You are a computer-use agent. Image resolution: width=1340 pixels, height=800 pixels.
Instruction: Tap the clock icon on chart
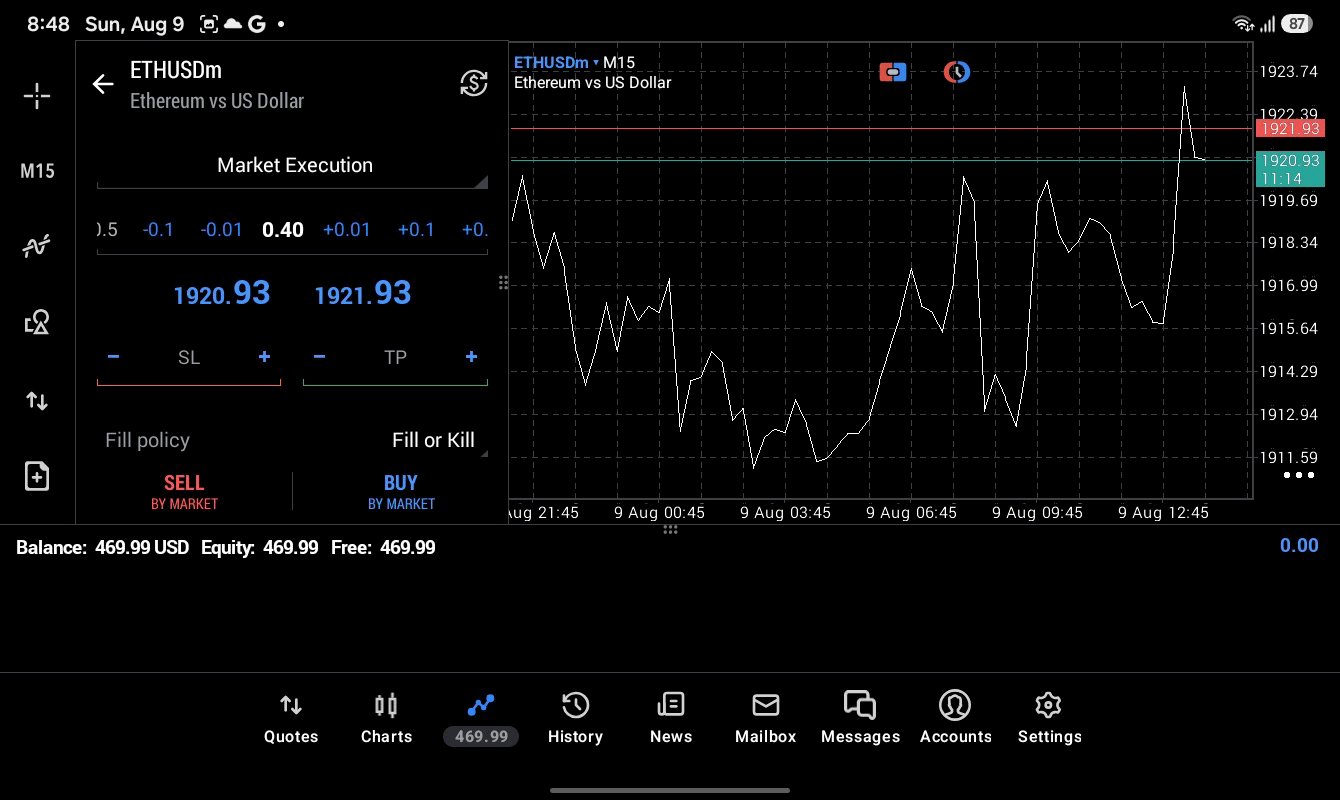(x=957, y=72)
